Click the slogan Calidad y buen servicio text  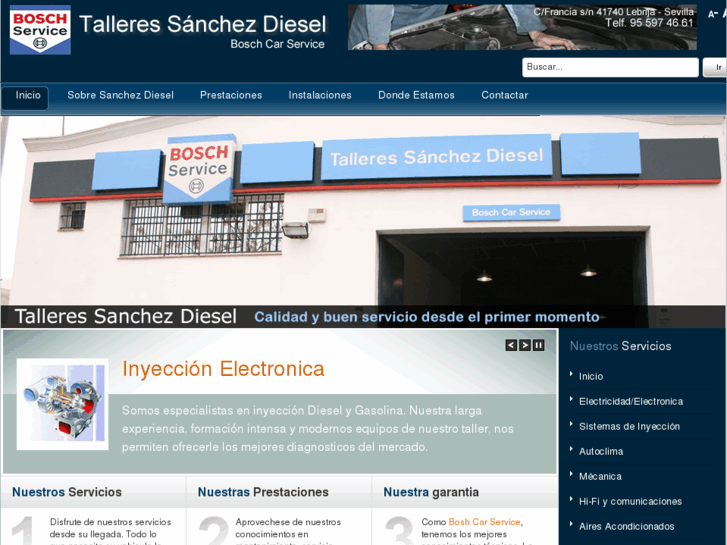(x=427, y=317)
